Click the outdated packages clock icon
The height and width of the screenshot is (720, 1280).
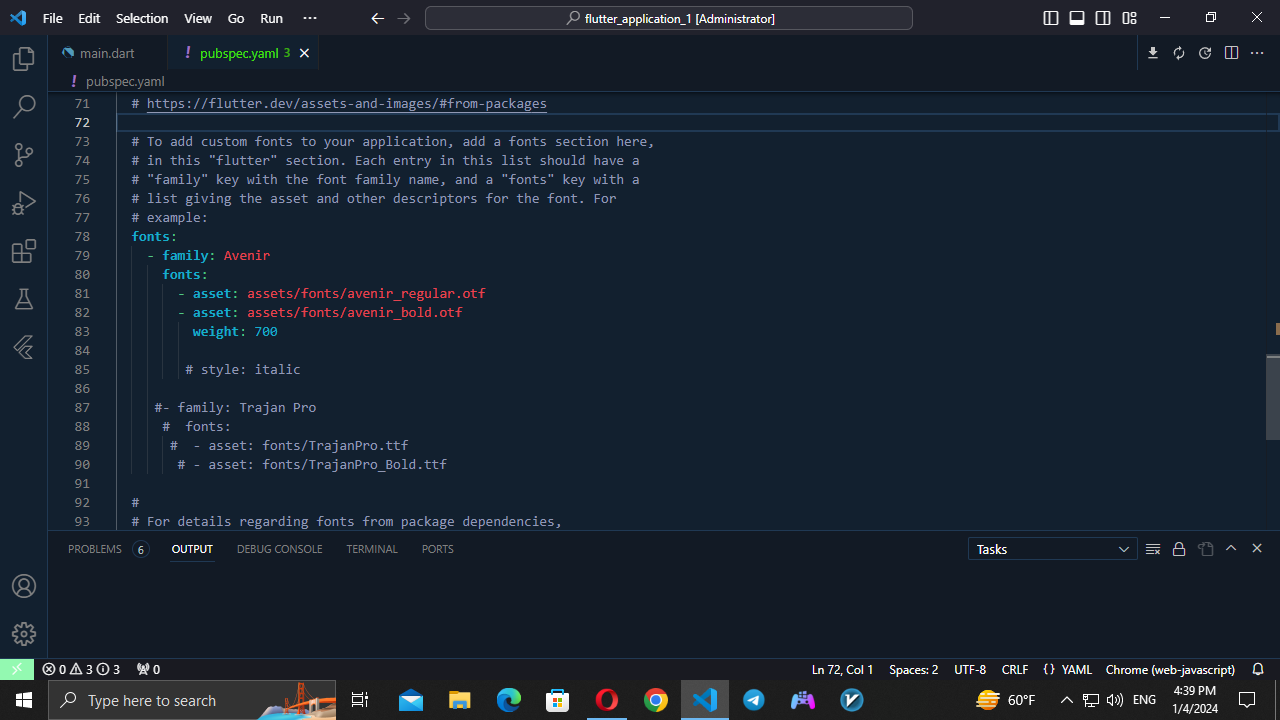tap(1205, 53)
